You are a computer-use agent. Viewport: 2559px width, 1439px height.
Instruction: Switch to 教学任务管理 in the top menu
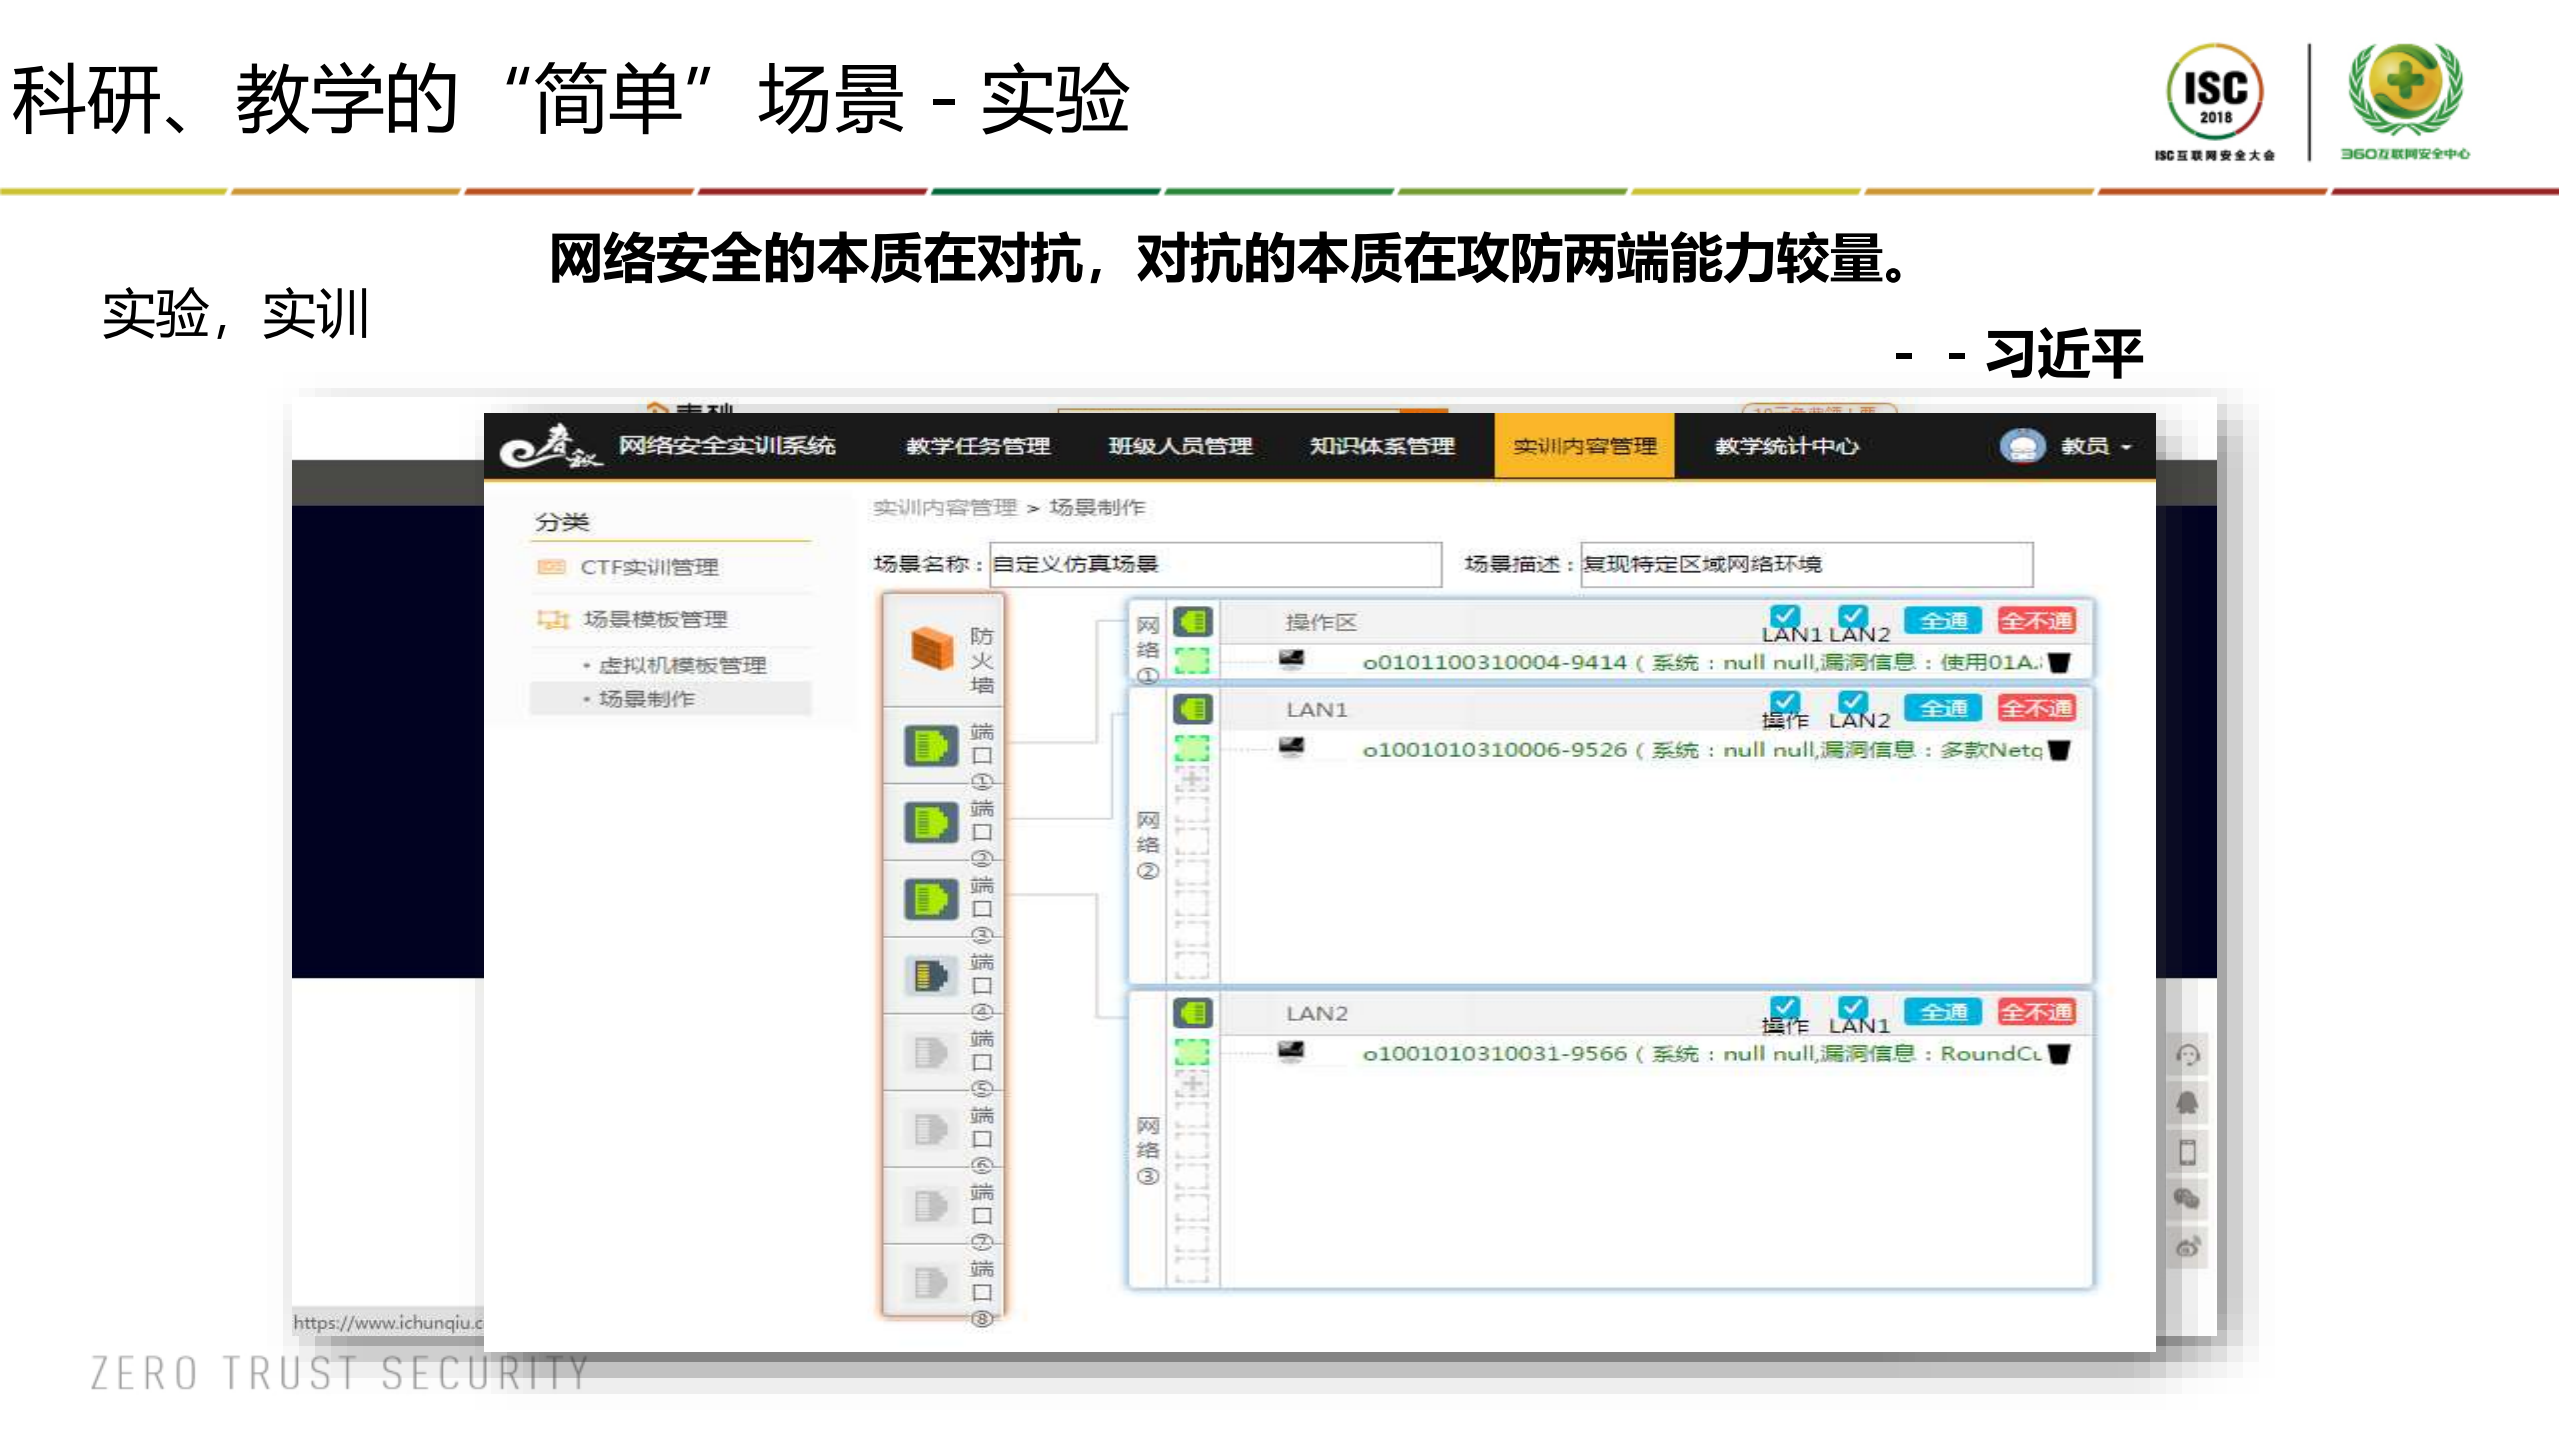point(978,447)
